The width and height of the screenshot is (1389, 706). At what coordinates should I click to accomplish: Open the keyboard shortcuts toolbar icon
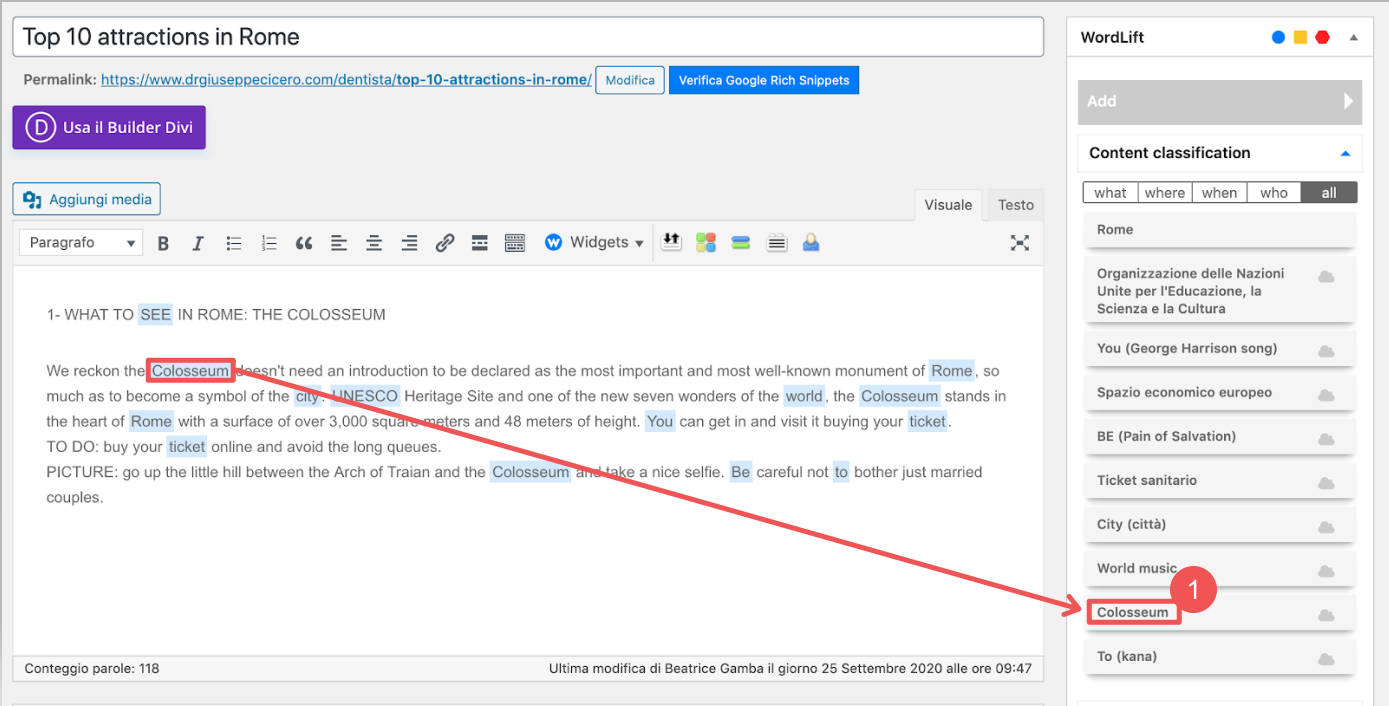click(514, 242)
